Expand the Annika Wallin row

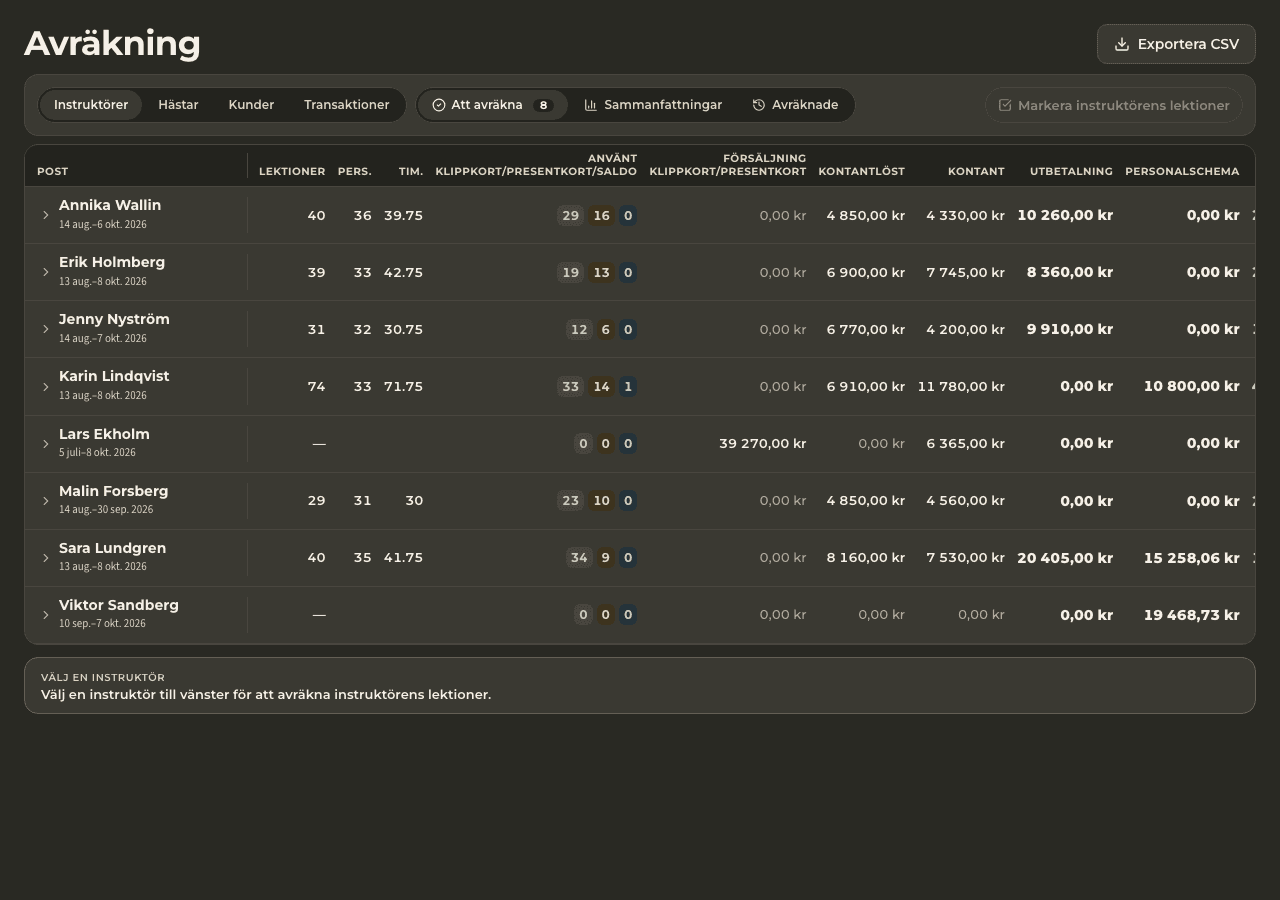(x=45, y=215)
